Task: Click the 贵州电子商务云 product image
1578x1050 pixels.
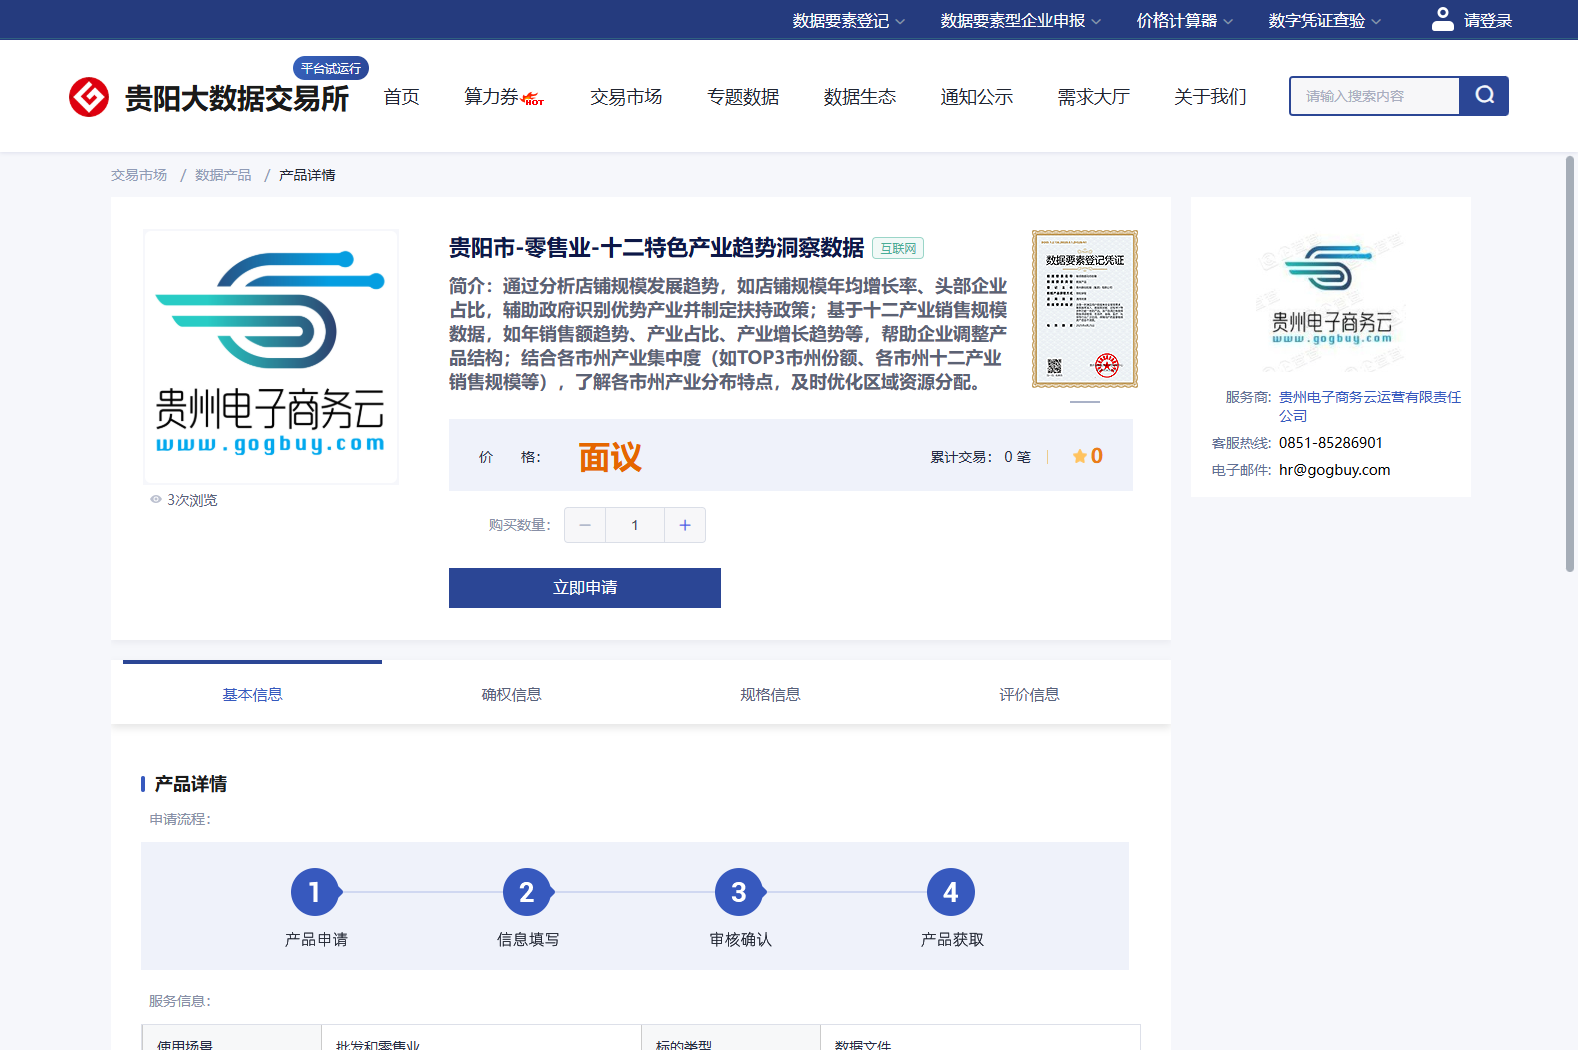Action: coord(271,357)
